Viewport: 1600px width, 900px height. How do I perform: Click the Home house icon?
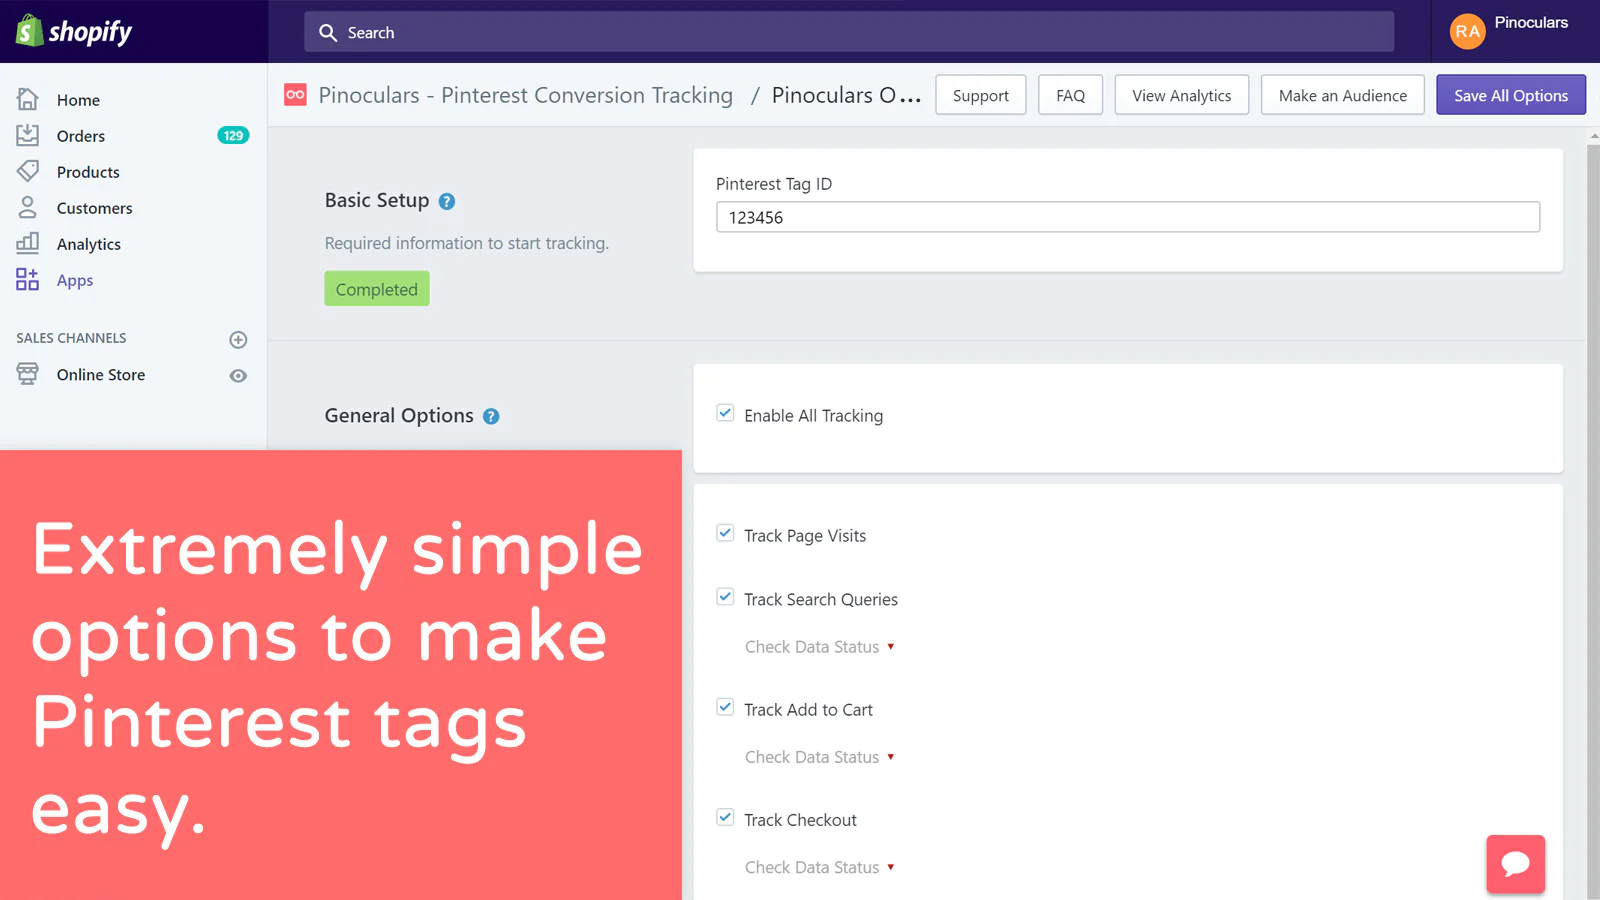point(28,99)
